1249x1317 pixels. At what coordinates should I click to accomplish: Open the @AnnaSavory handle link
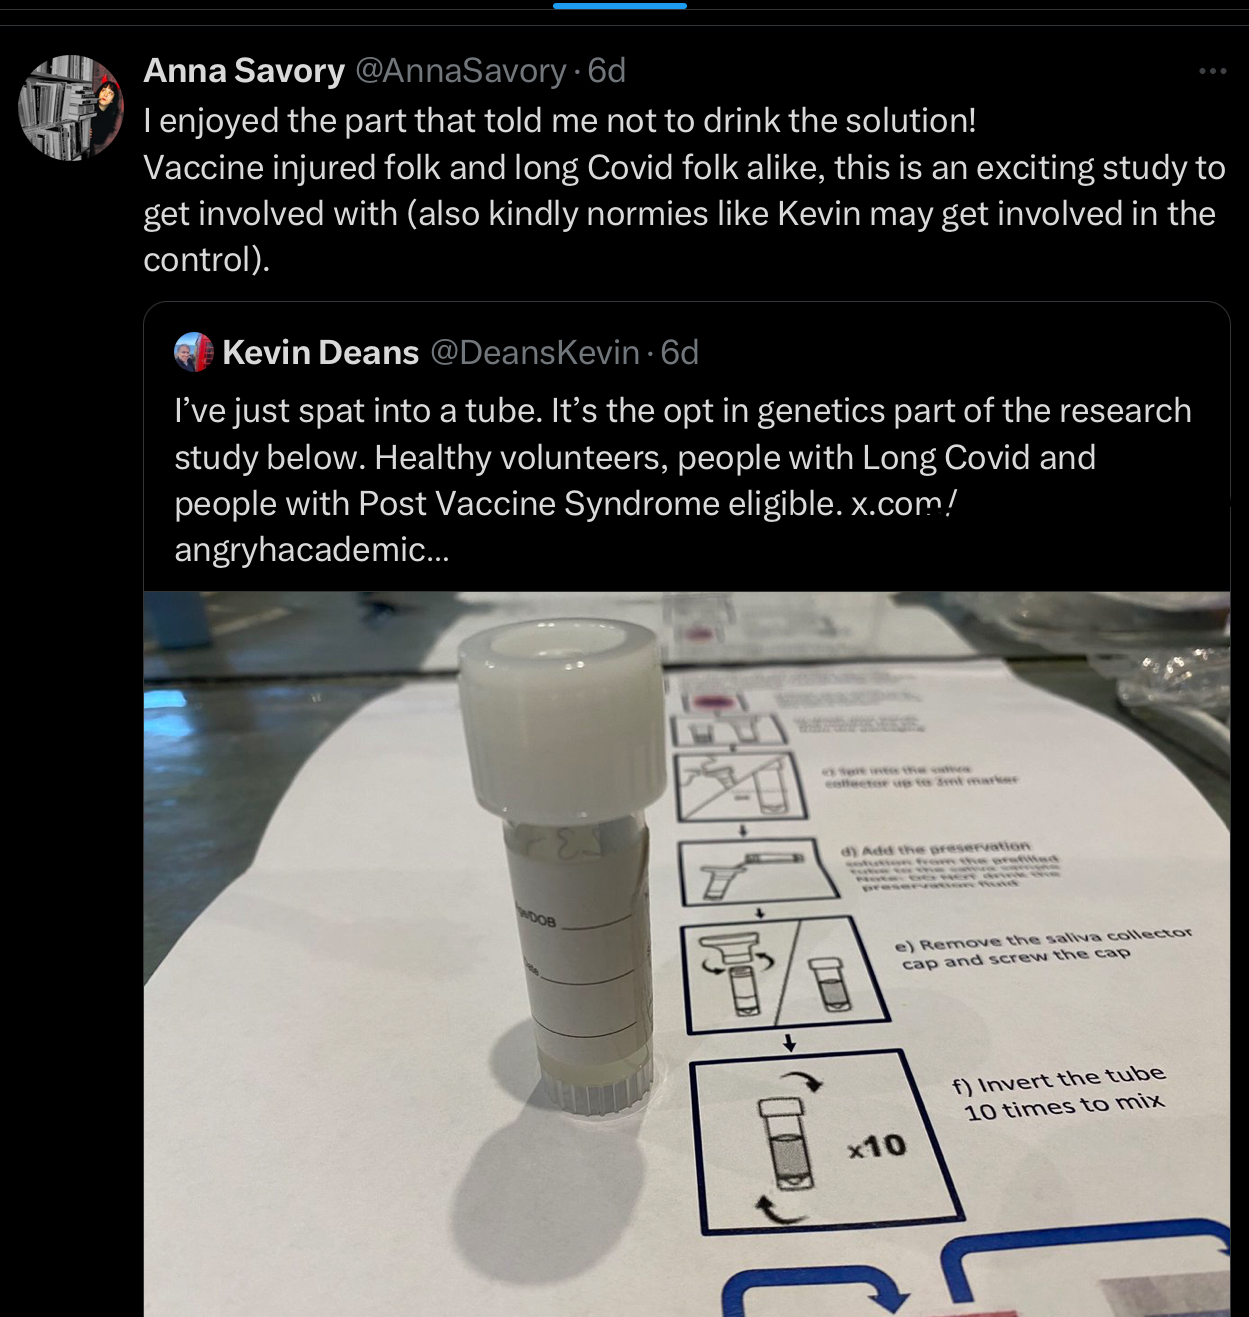coord(461,71)
